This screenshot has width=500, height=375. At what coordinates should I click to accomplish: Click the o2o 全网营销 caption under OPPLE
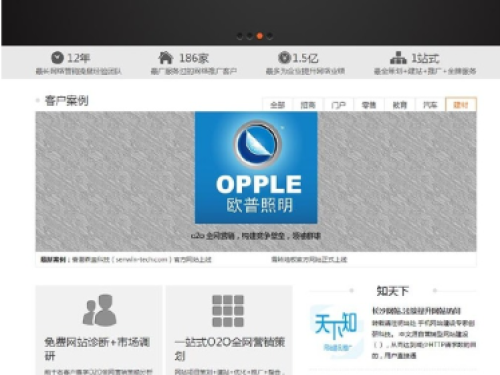[256, 236]
